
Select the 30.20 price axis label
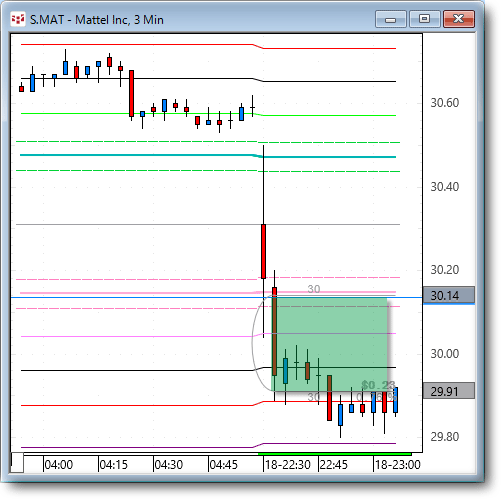[445, 270]
